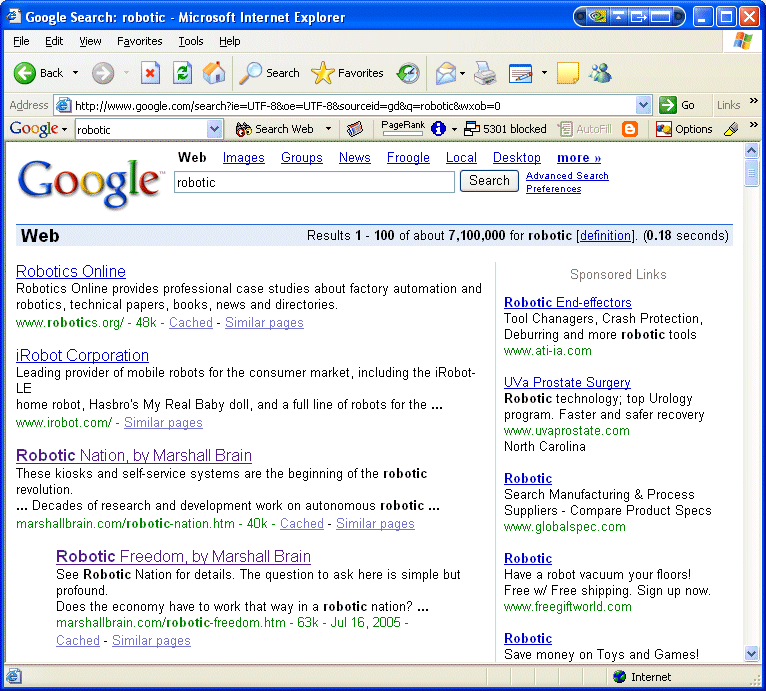Click the Google page Search button
Image resolution: width=766 pixels, height=691 pixels.
pos(489,181)
